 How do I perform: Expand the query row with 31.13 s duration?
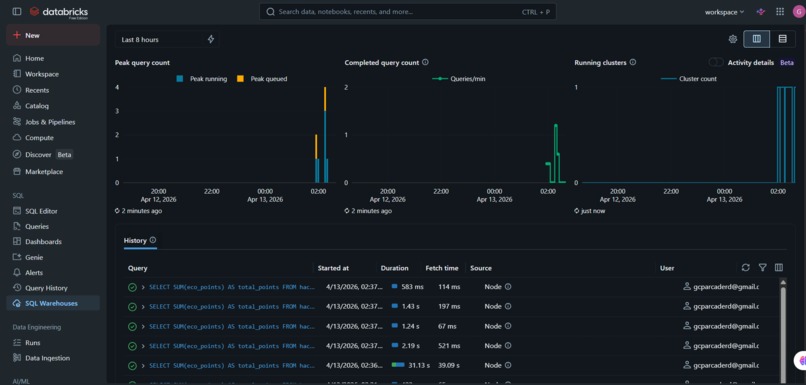pyautogui.click(x=143, y=365)
